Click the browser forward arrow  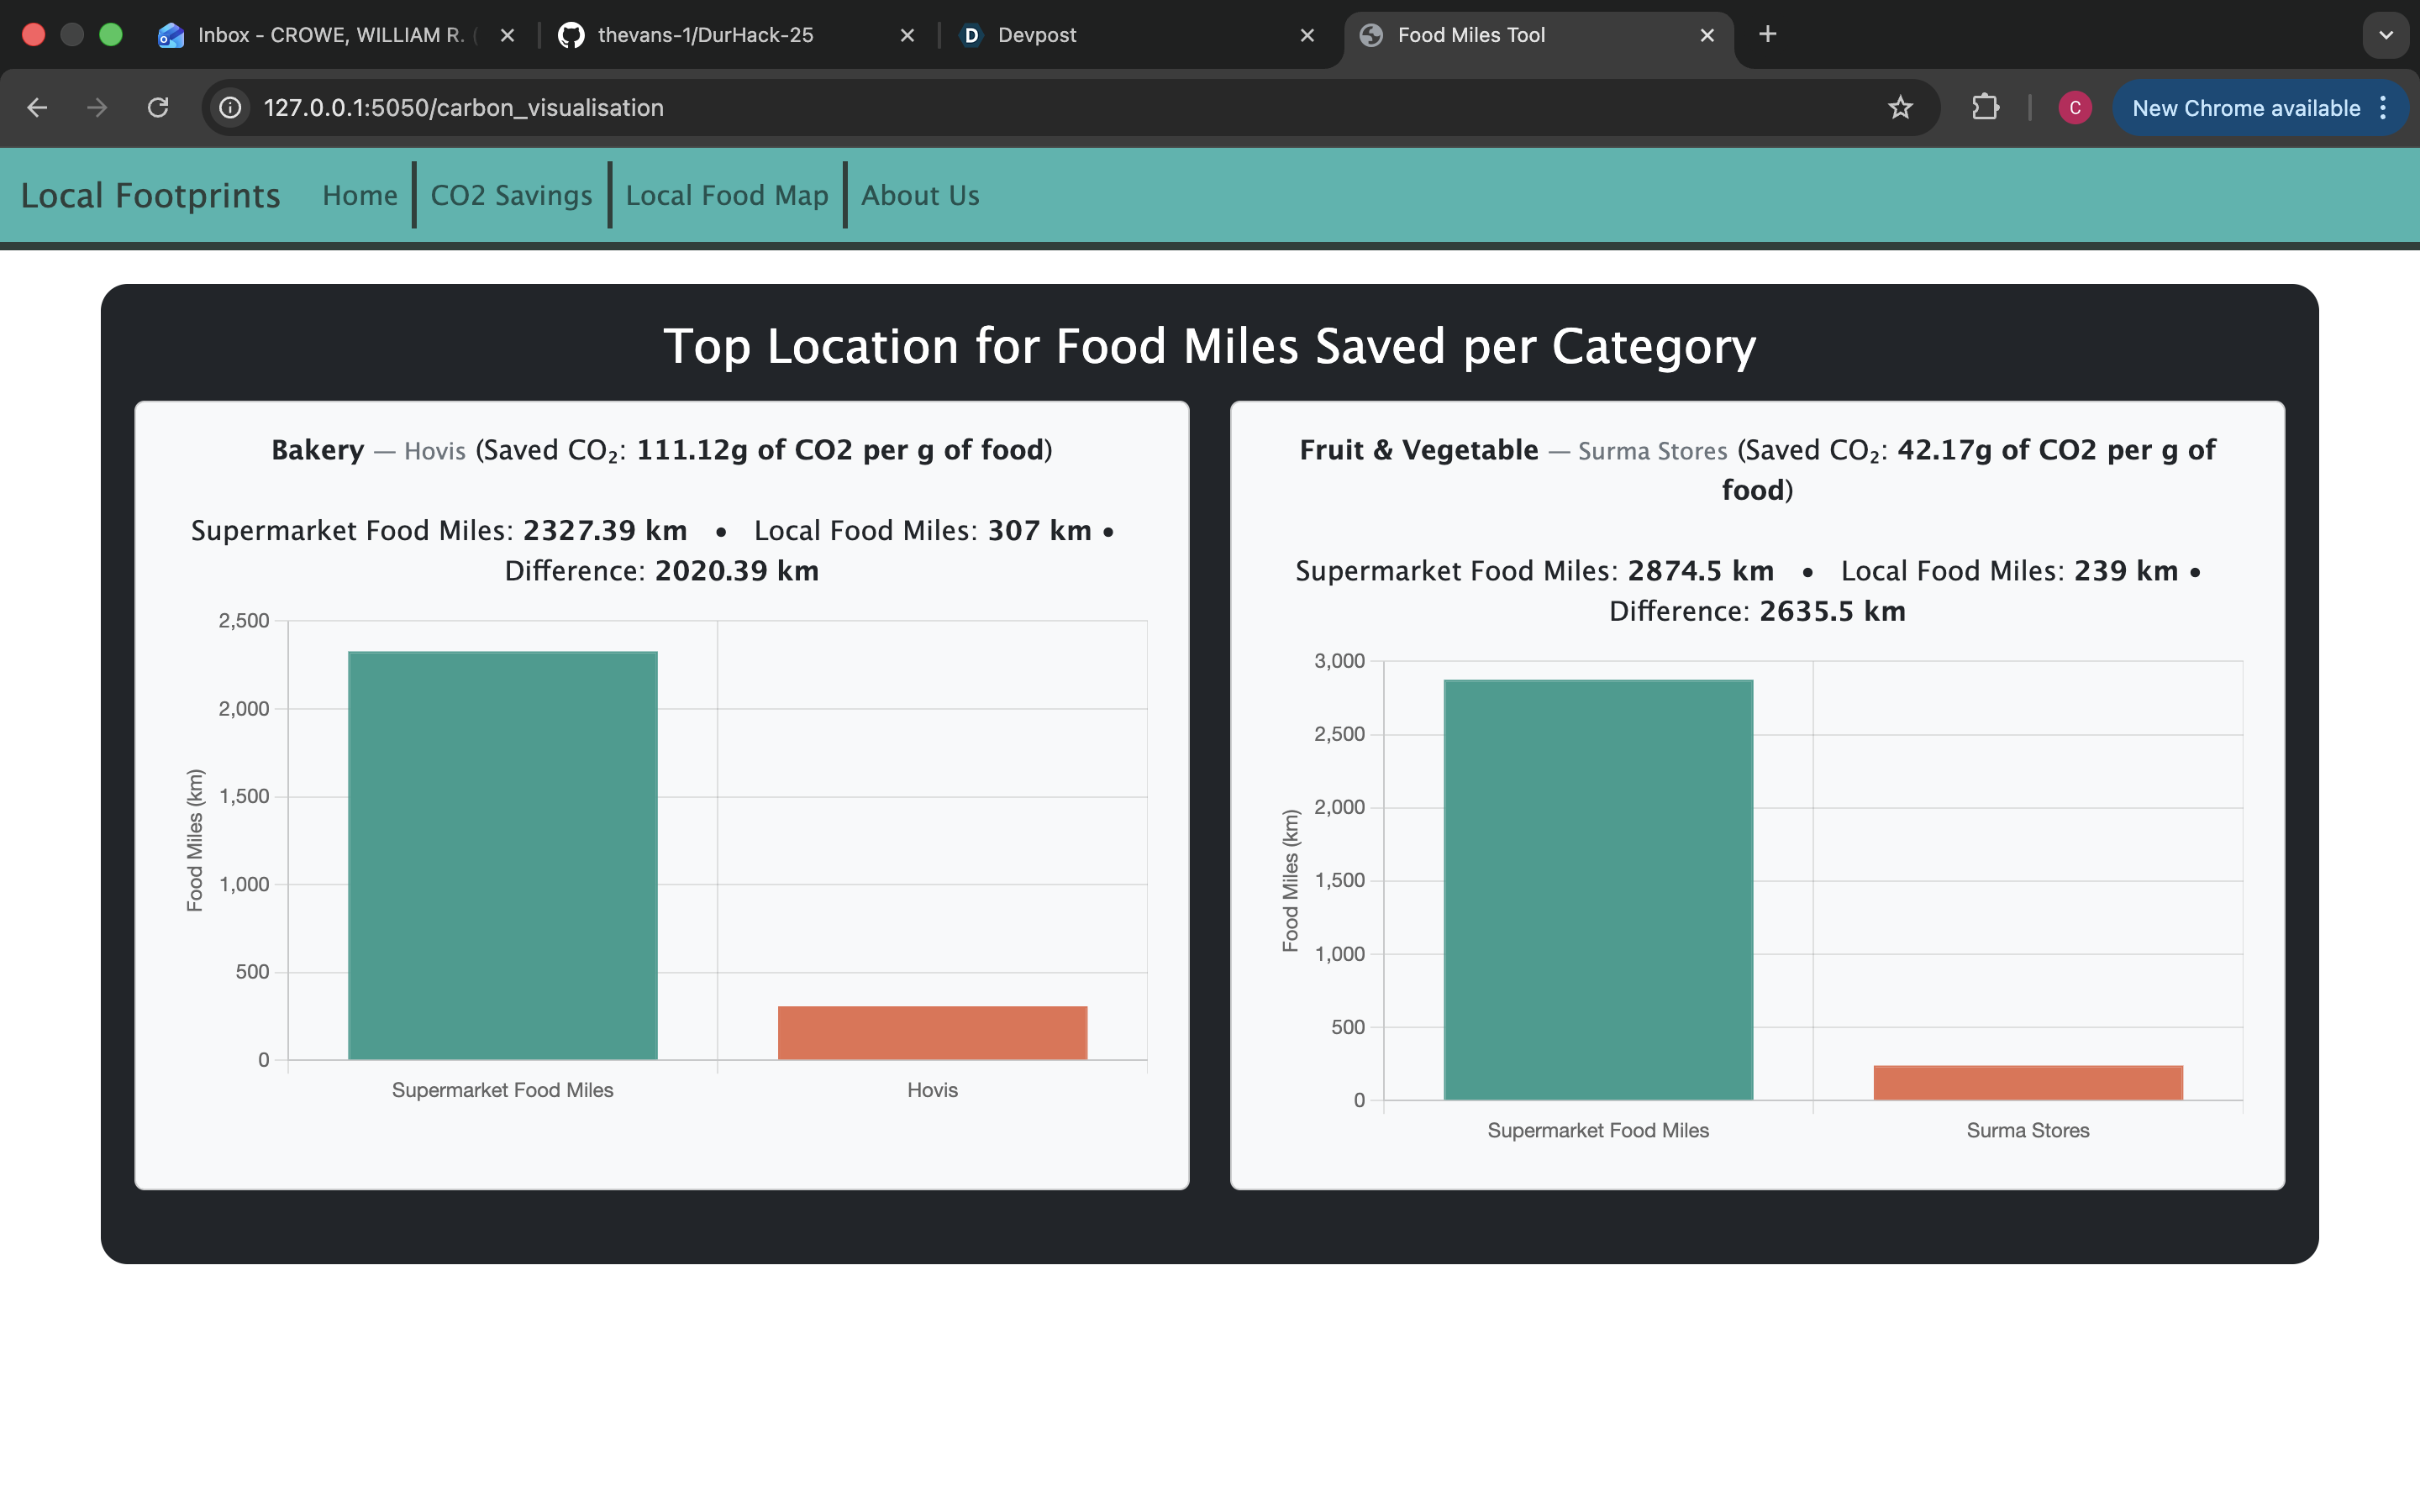(97, 108)
